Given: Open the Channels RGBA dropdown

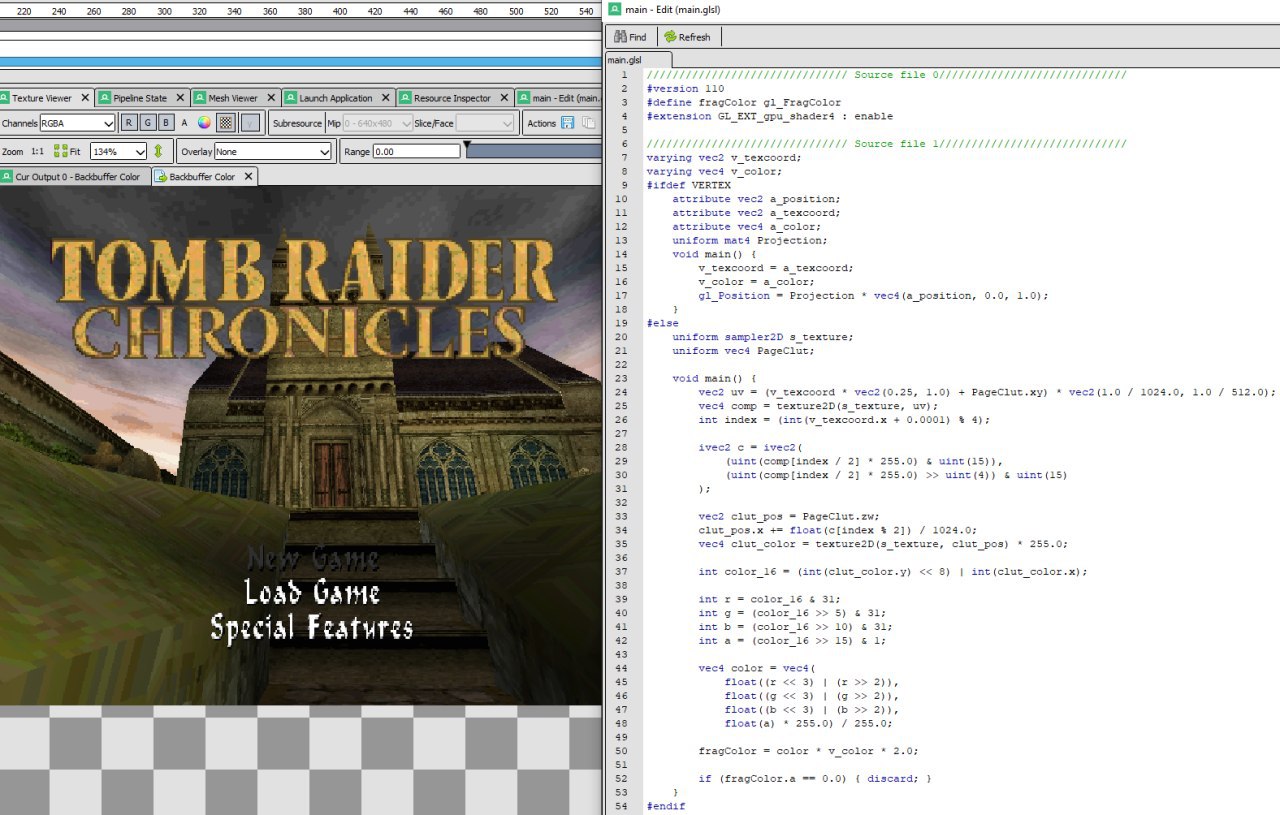Looking at the screenshot, I should (x=78, y=123).
